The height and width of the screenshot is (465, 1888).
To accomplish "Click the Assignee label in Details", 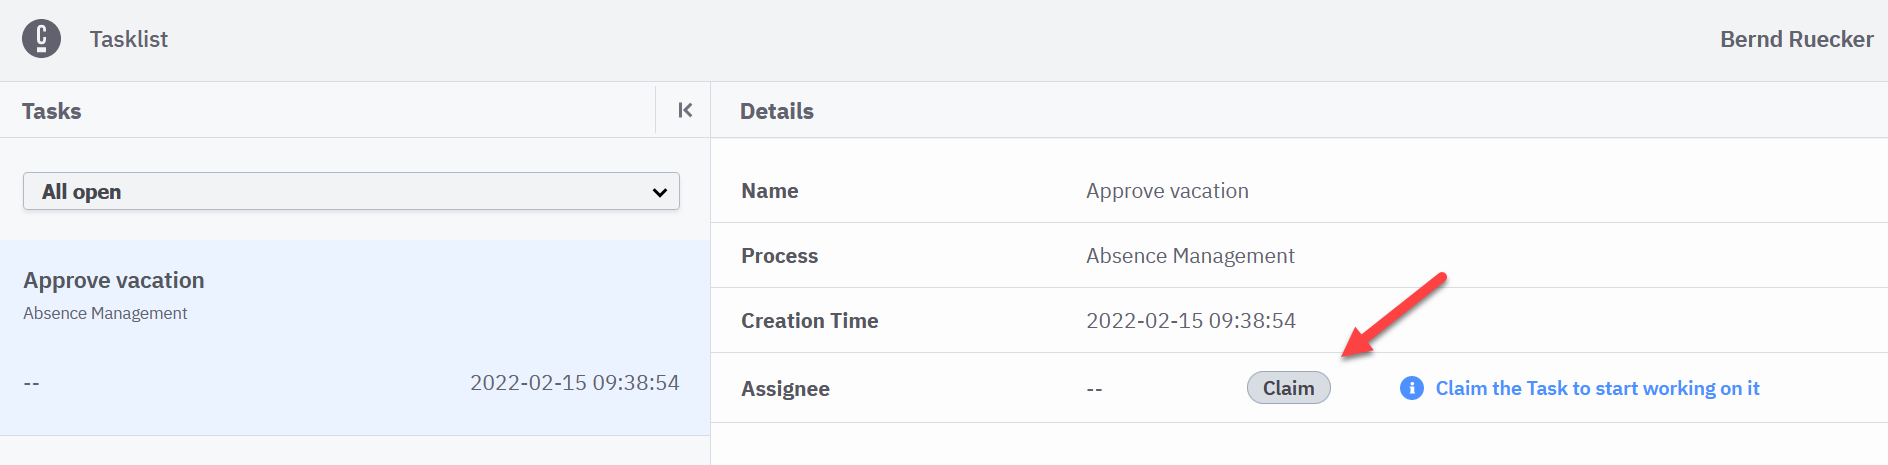I will [785, 389].
